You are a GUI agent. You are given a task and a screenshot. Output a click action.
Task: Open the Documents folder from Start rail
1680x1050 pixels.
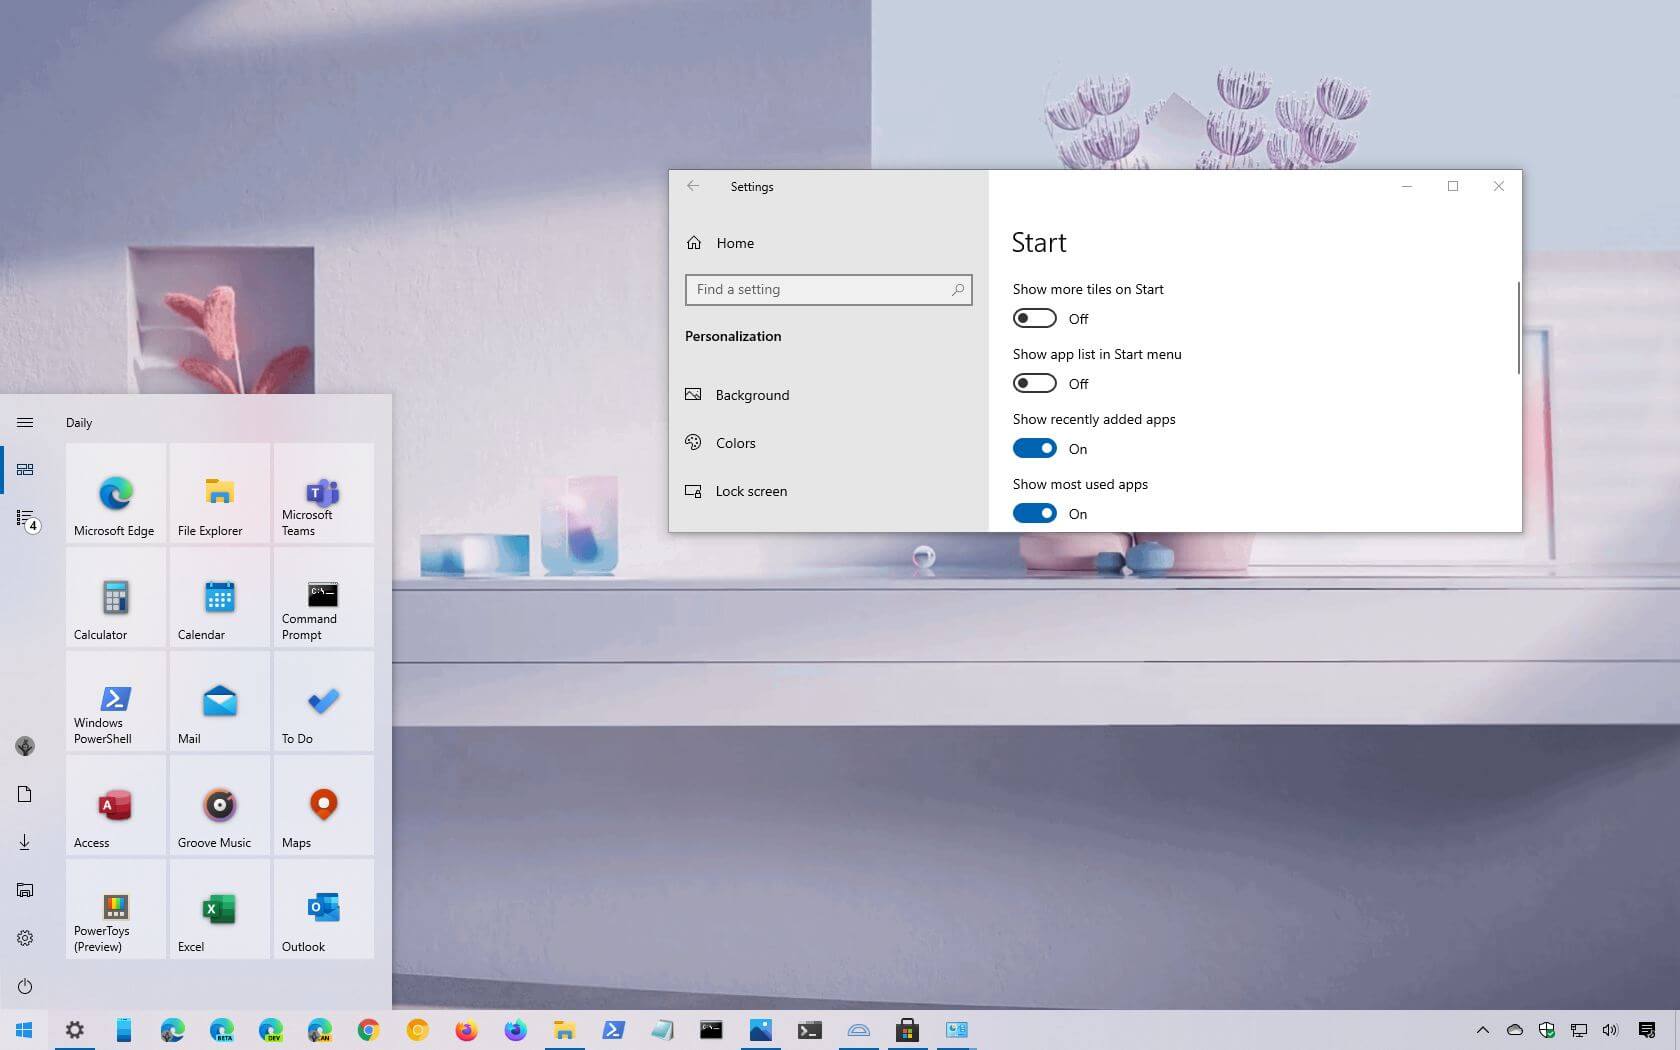pos(25,794)
